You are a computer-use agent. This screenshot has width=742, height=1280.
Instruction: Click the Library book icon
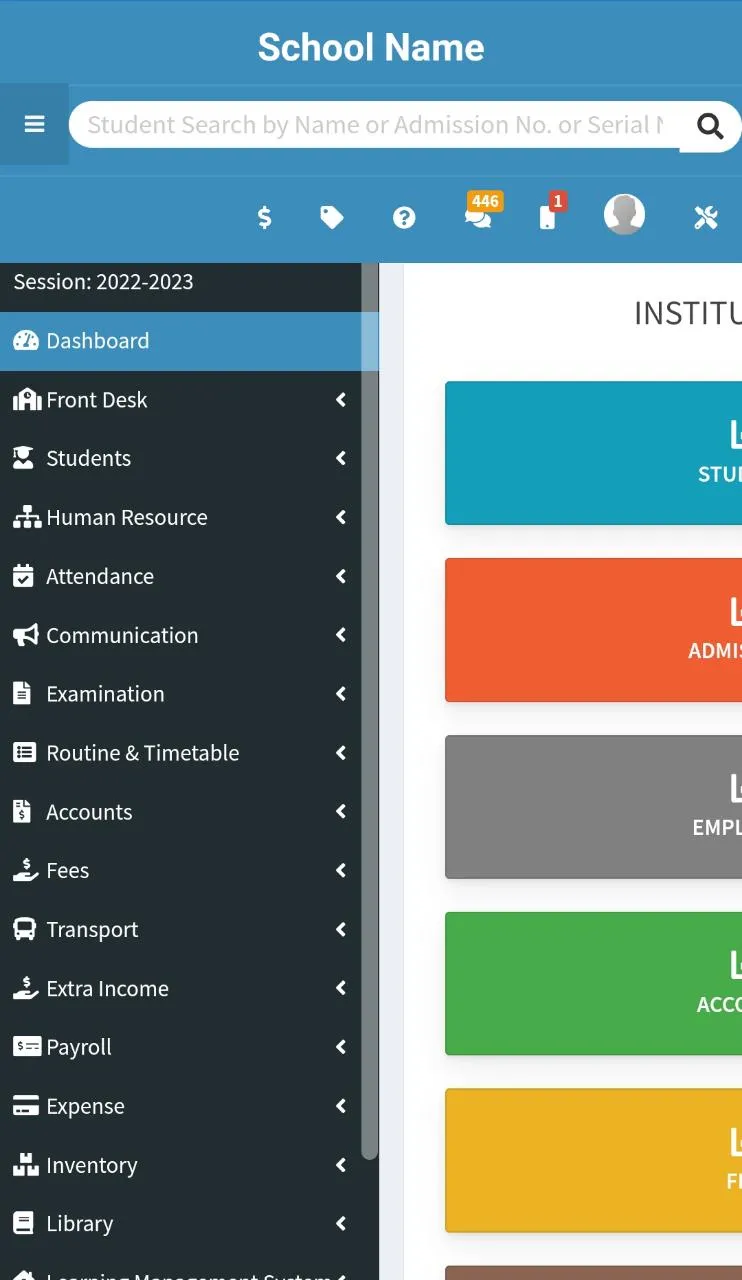click(22, 1223)
